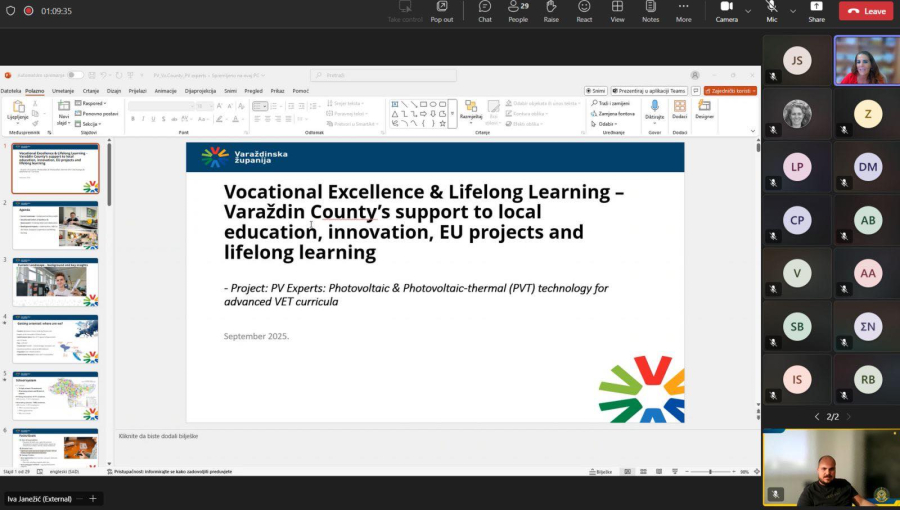The image size is (900, 510).
Task: Toggle the Camera on or off
Action: pos(726,10)
